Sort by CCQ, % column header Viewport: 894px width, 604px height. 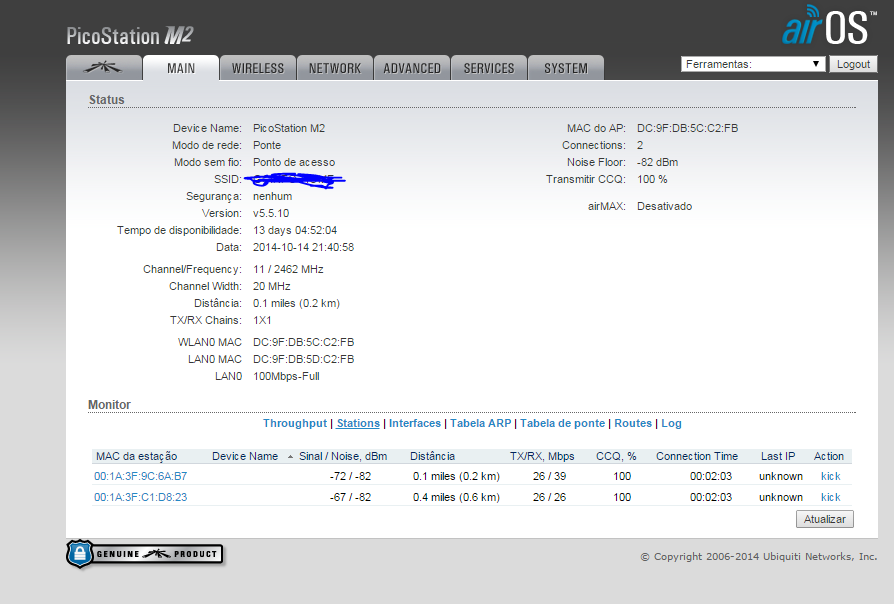pyautogui.click(x=616, y=456)
